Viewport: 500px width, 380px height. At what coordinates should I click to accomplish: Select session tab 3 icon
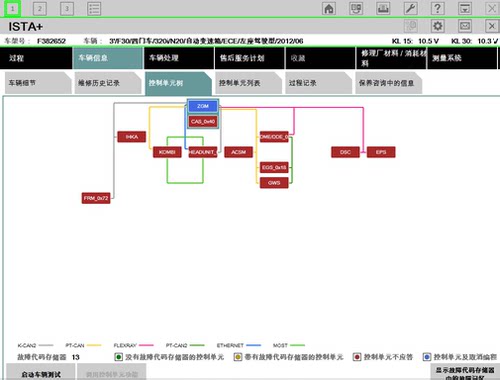[67, 9]
